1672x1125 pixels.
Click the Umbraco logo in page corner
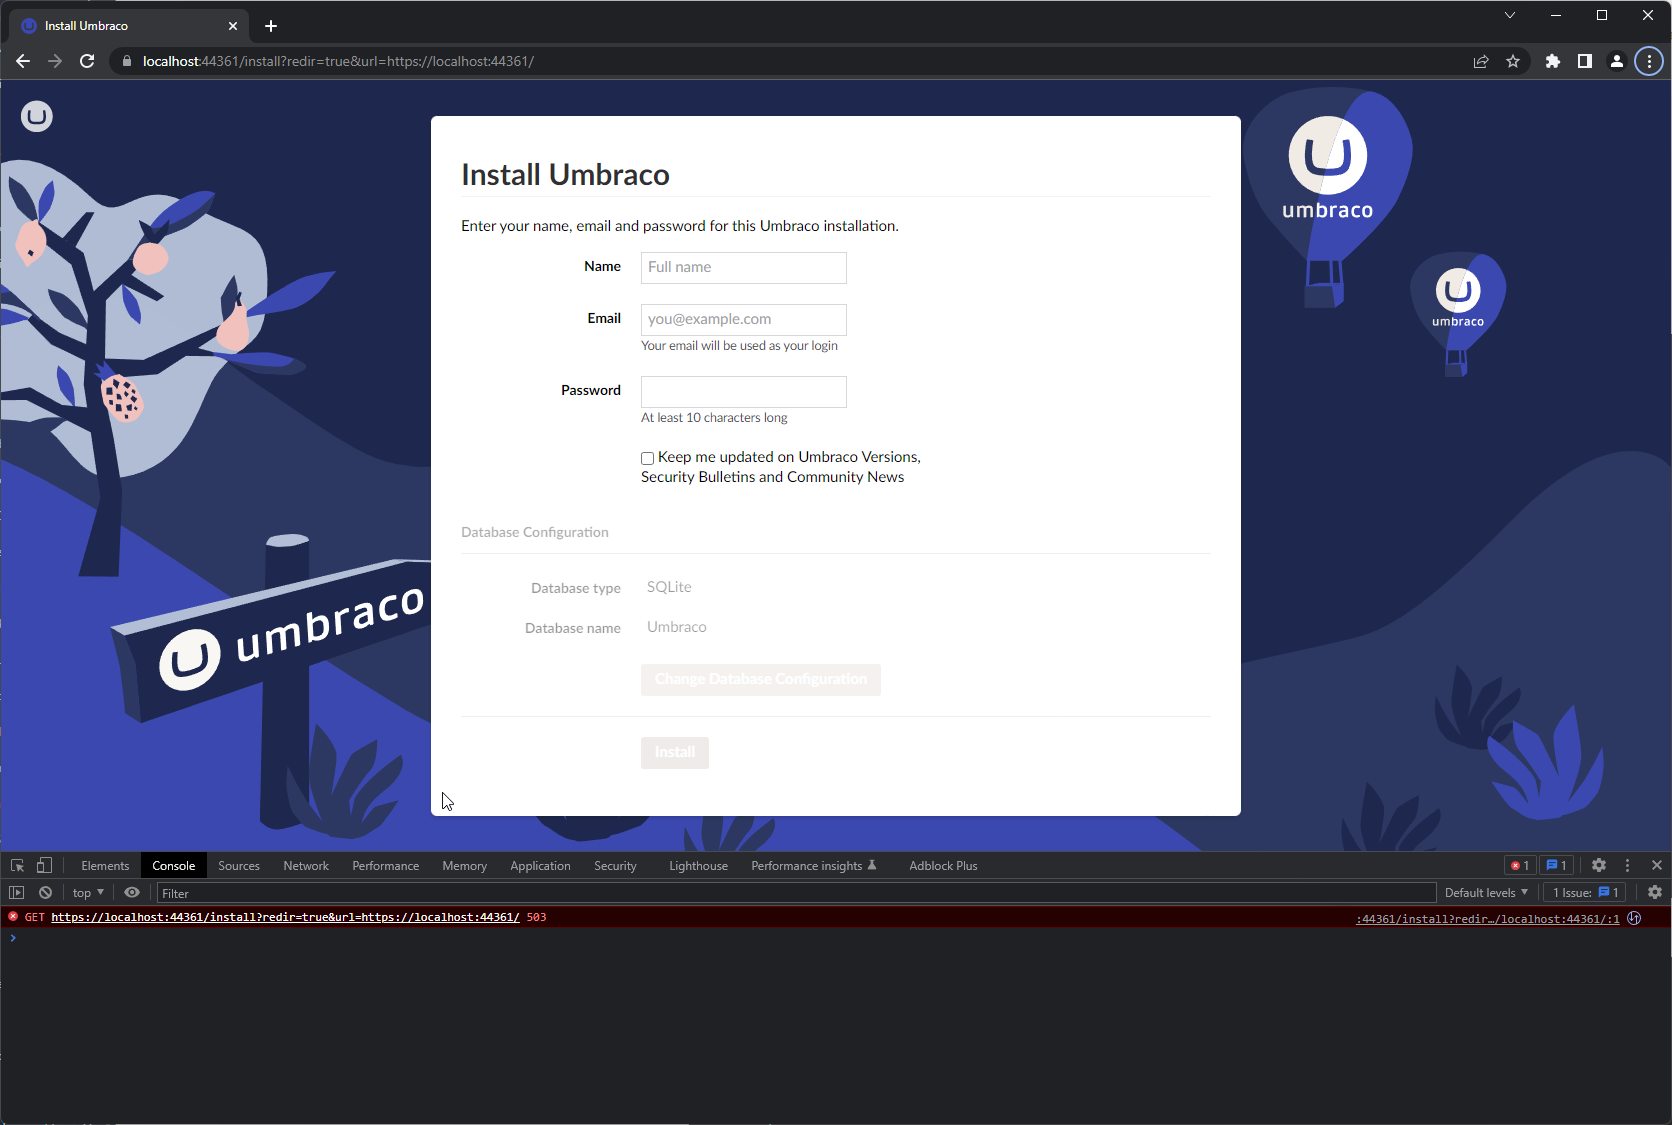coord(37,117)
